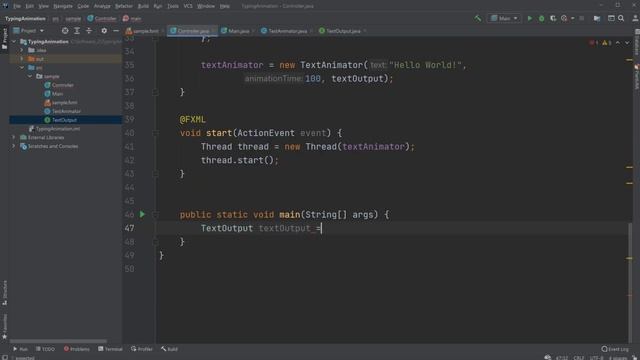Run the Main configuration with green play
This screenshot has height=360, width=640.
click(x=530, y=18)
